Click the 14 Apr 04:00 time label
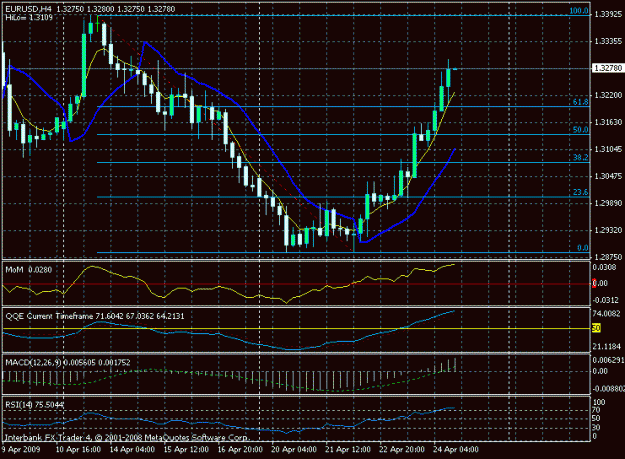The width and height of the screenshot is (625, 459). coord(132,449)
